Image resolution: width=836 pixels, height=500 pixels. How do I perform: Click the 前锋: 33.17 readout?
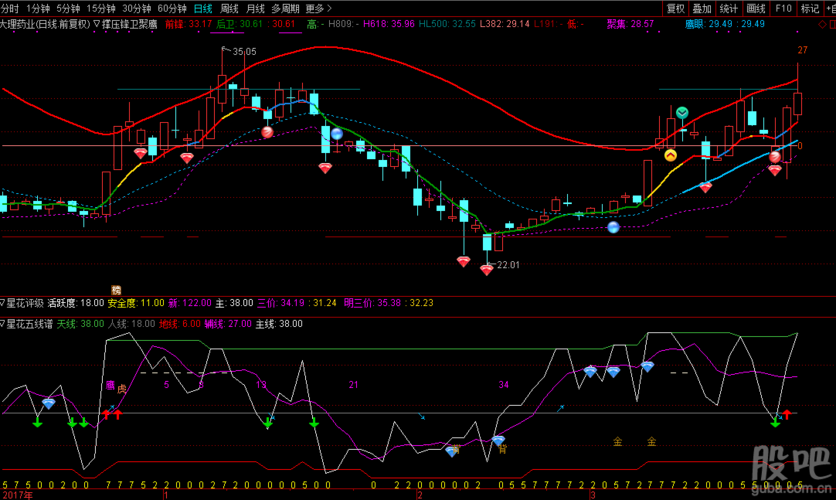point(188,24)
